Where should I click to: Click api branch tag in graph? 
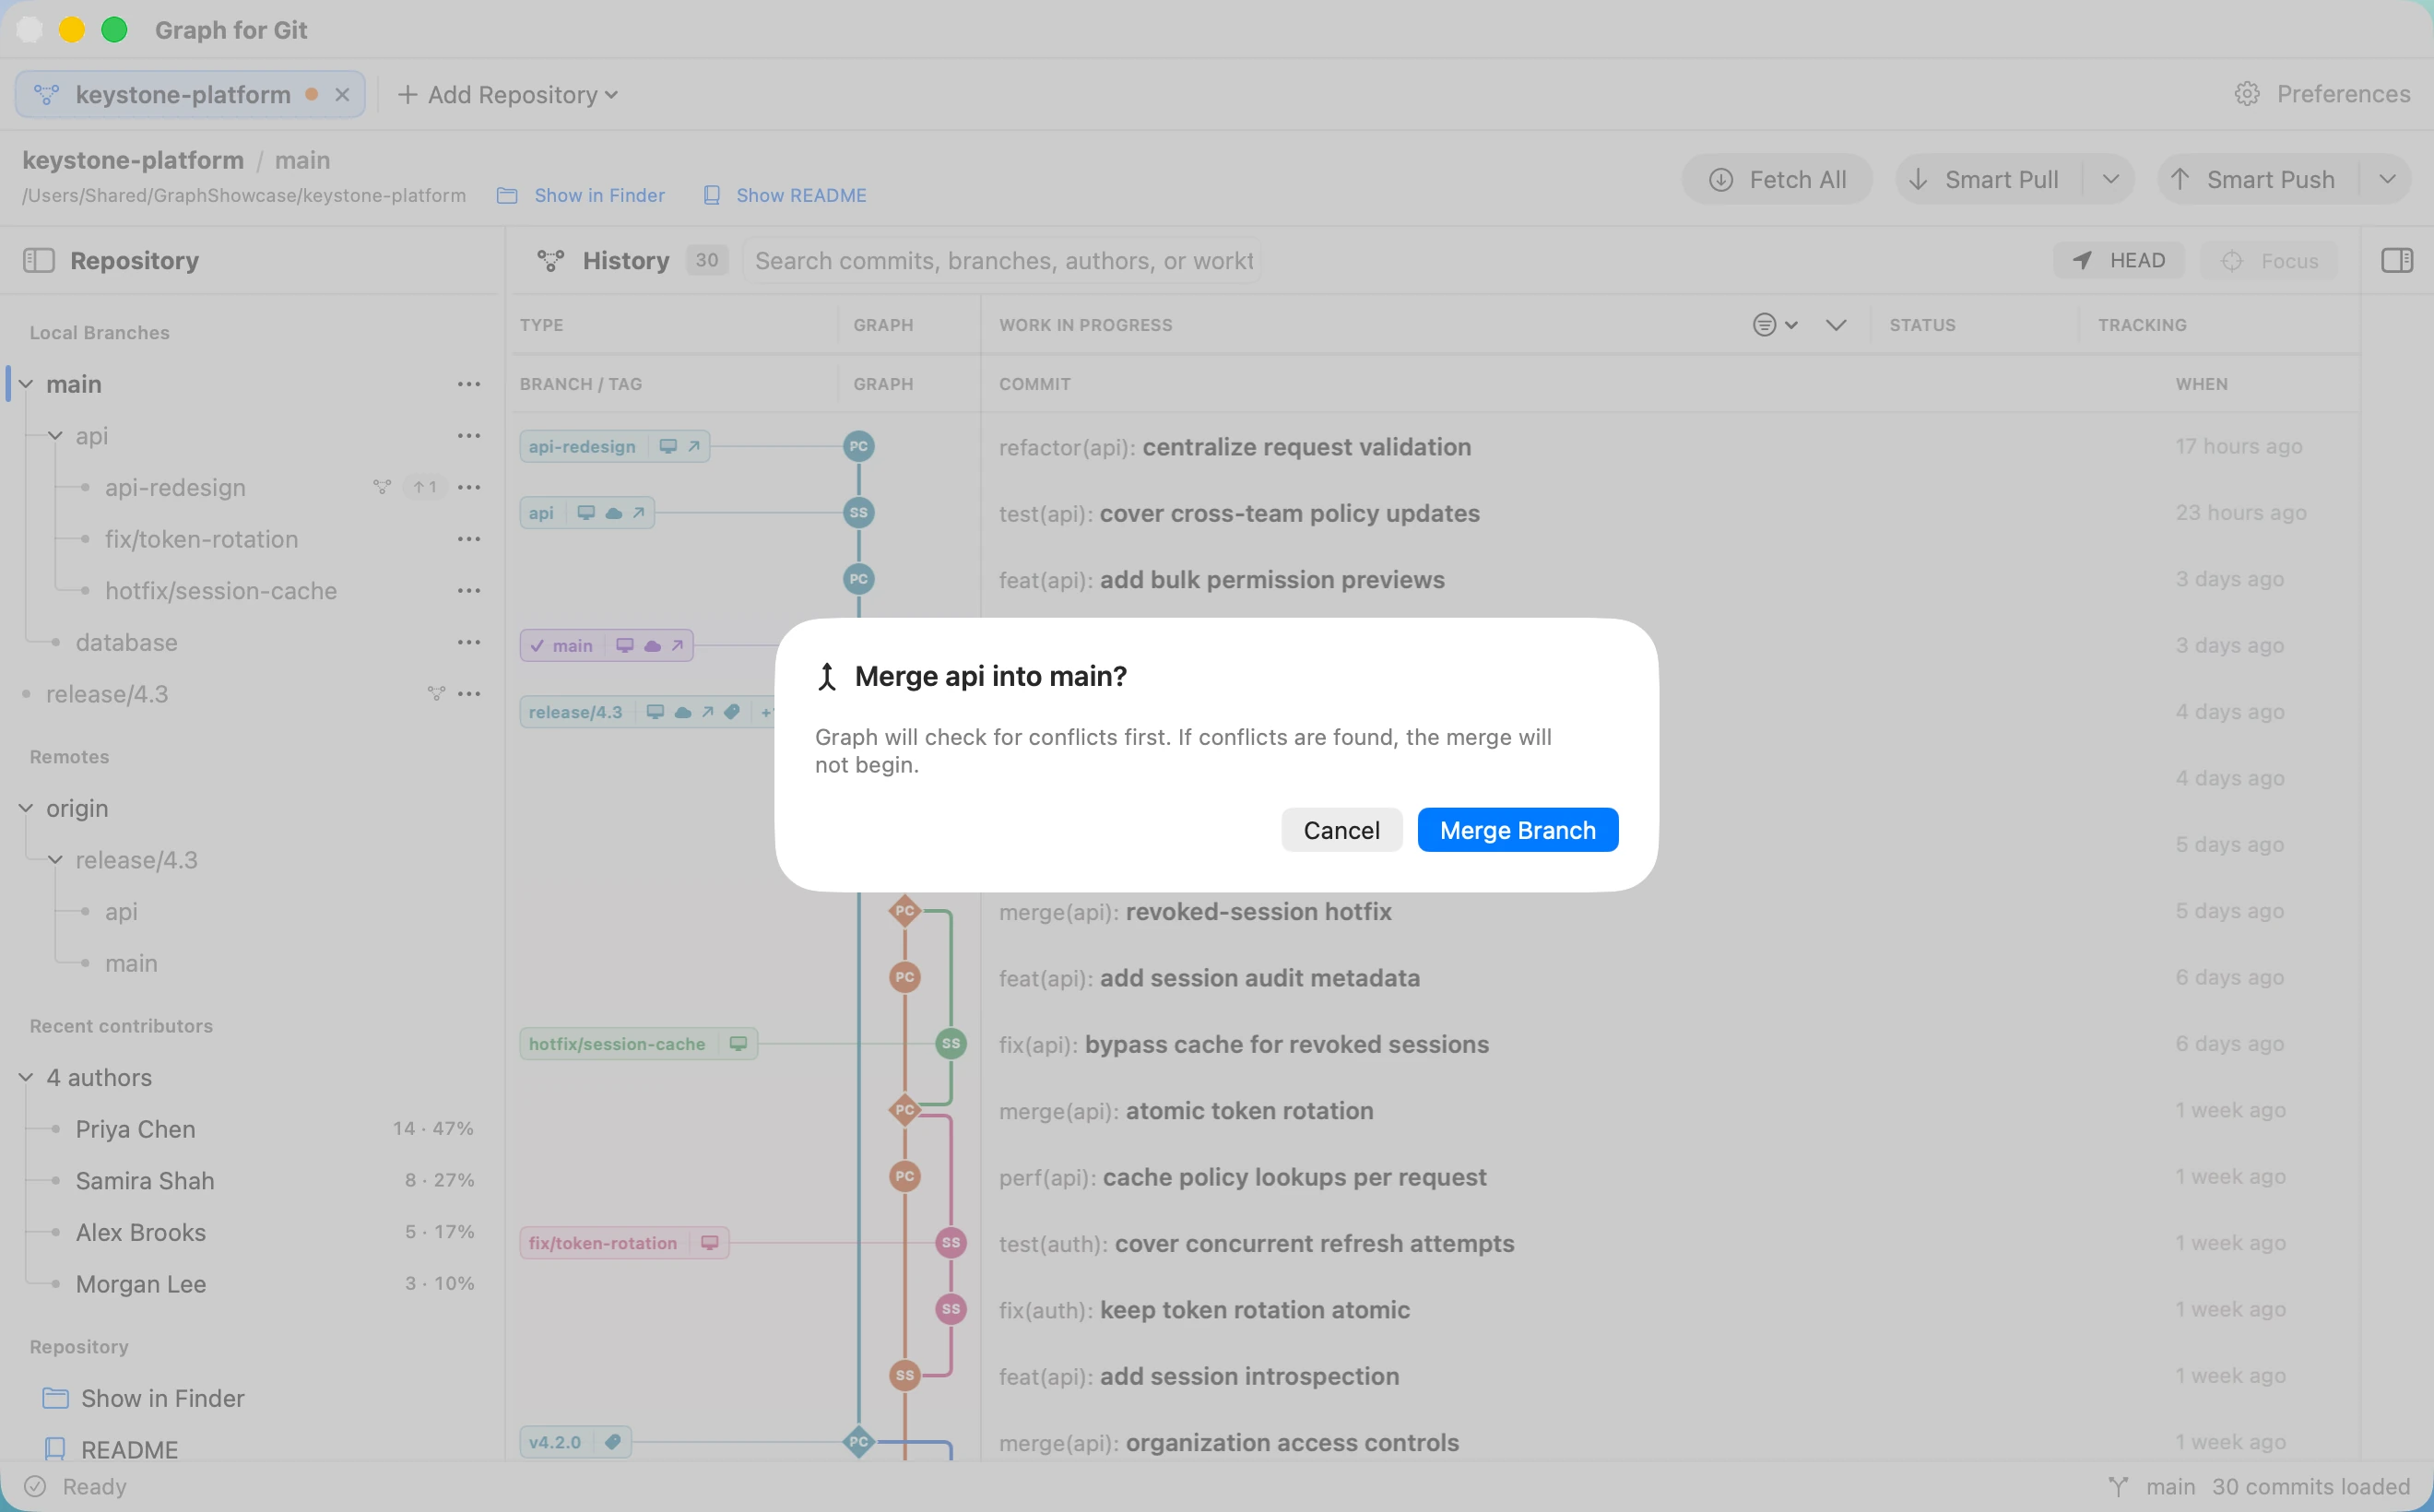587,514
